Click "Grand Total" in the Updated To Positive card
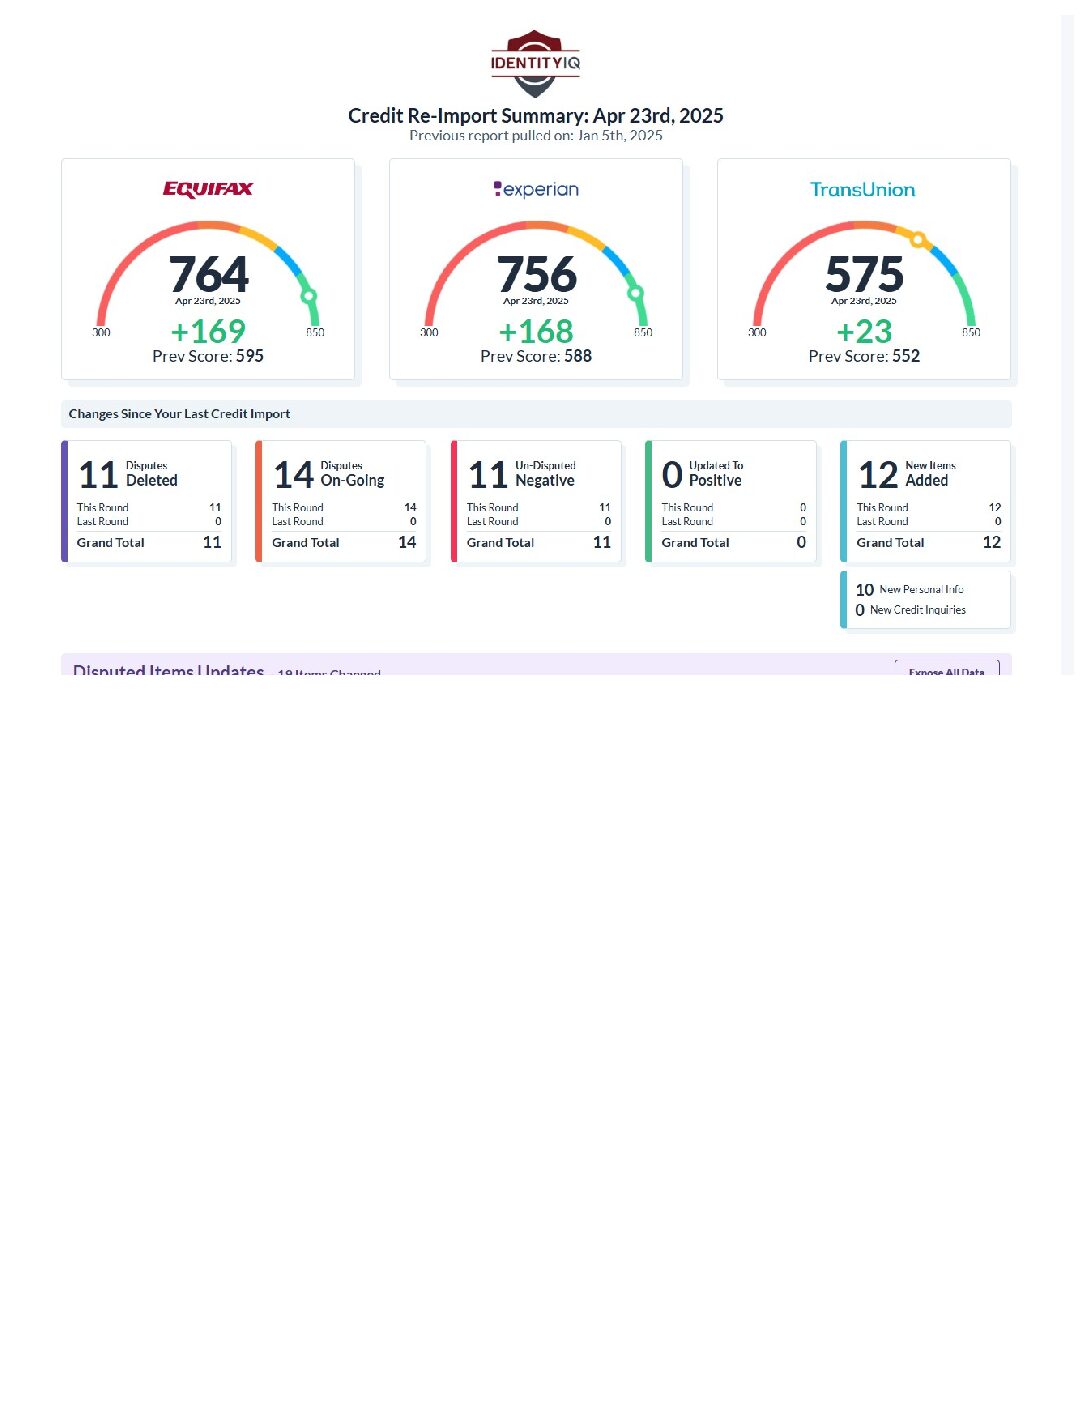1088x1408 pixels. 696,542
